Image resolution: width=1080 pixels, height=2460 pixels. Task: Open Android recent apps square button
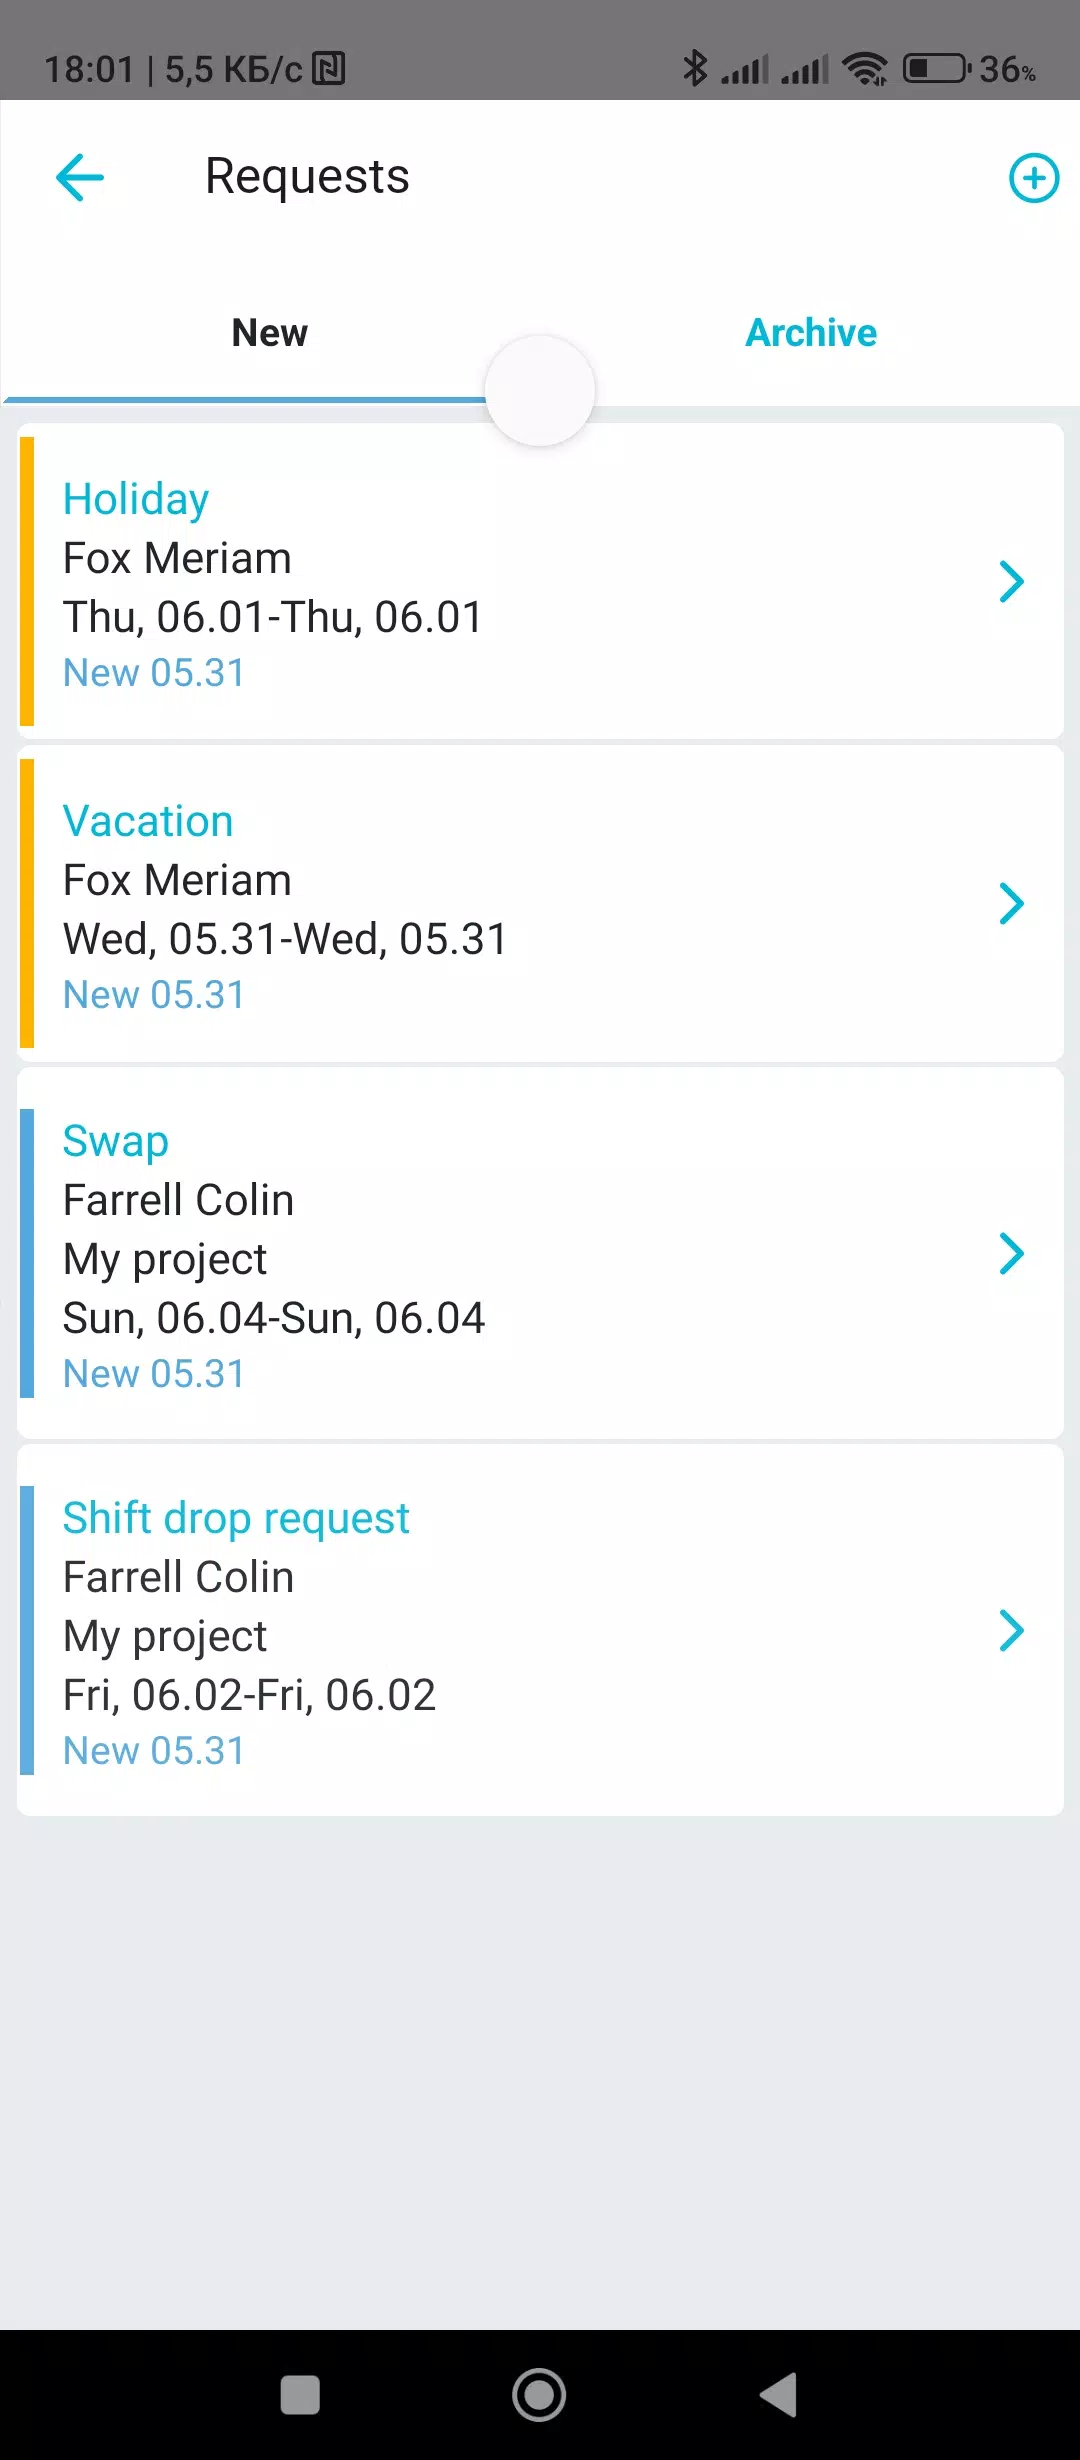coord(300,2395)
